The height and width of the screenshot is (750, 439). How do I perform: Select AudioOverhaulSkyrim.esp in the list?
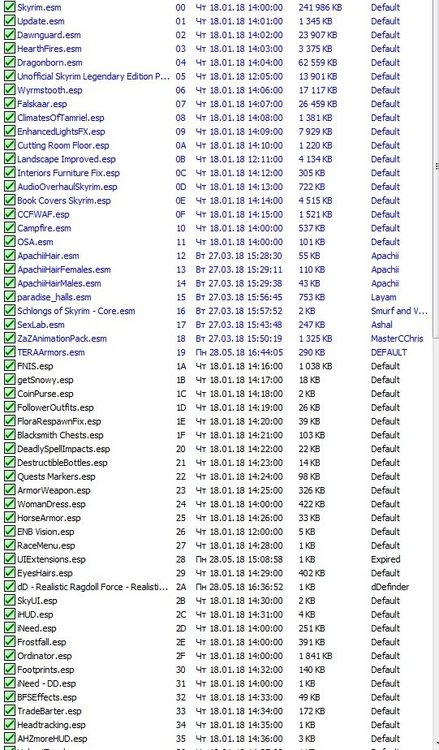(67, 187)
